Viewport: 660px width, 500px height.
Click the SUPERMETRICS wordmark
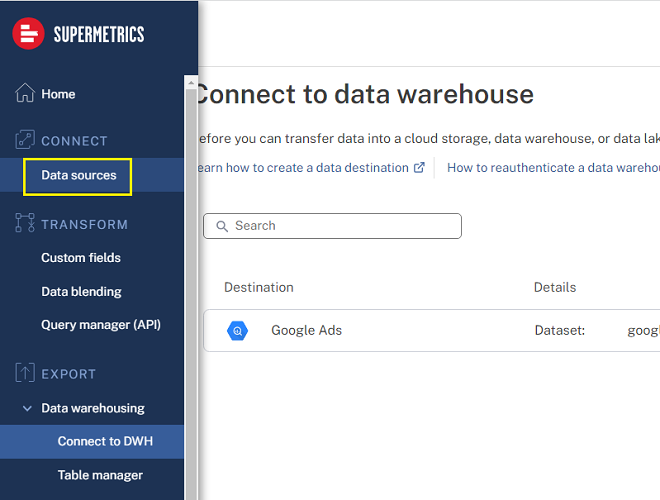pos(99,35)
